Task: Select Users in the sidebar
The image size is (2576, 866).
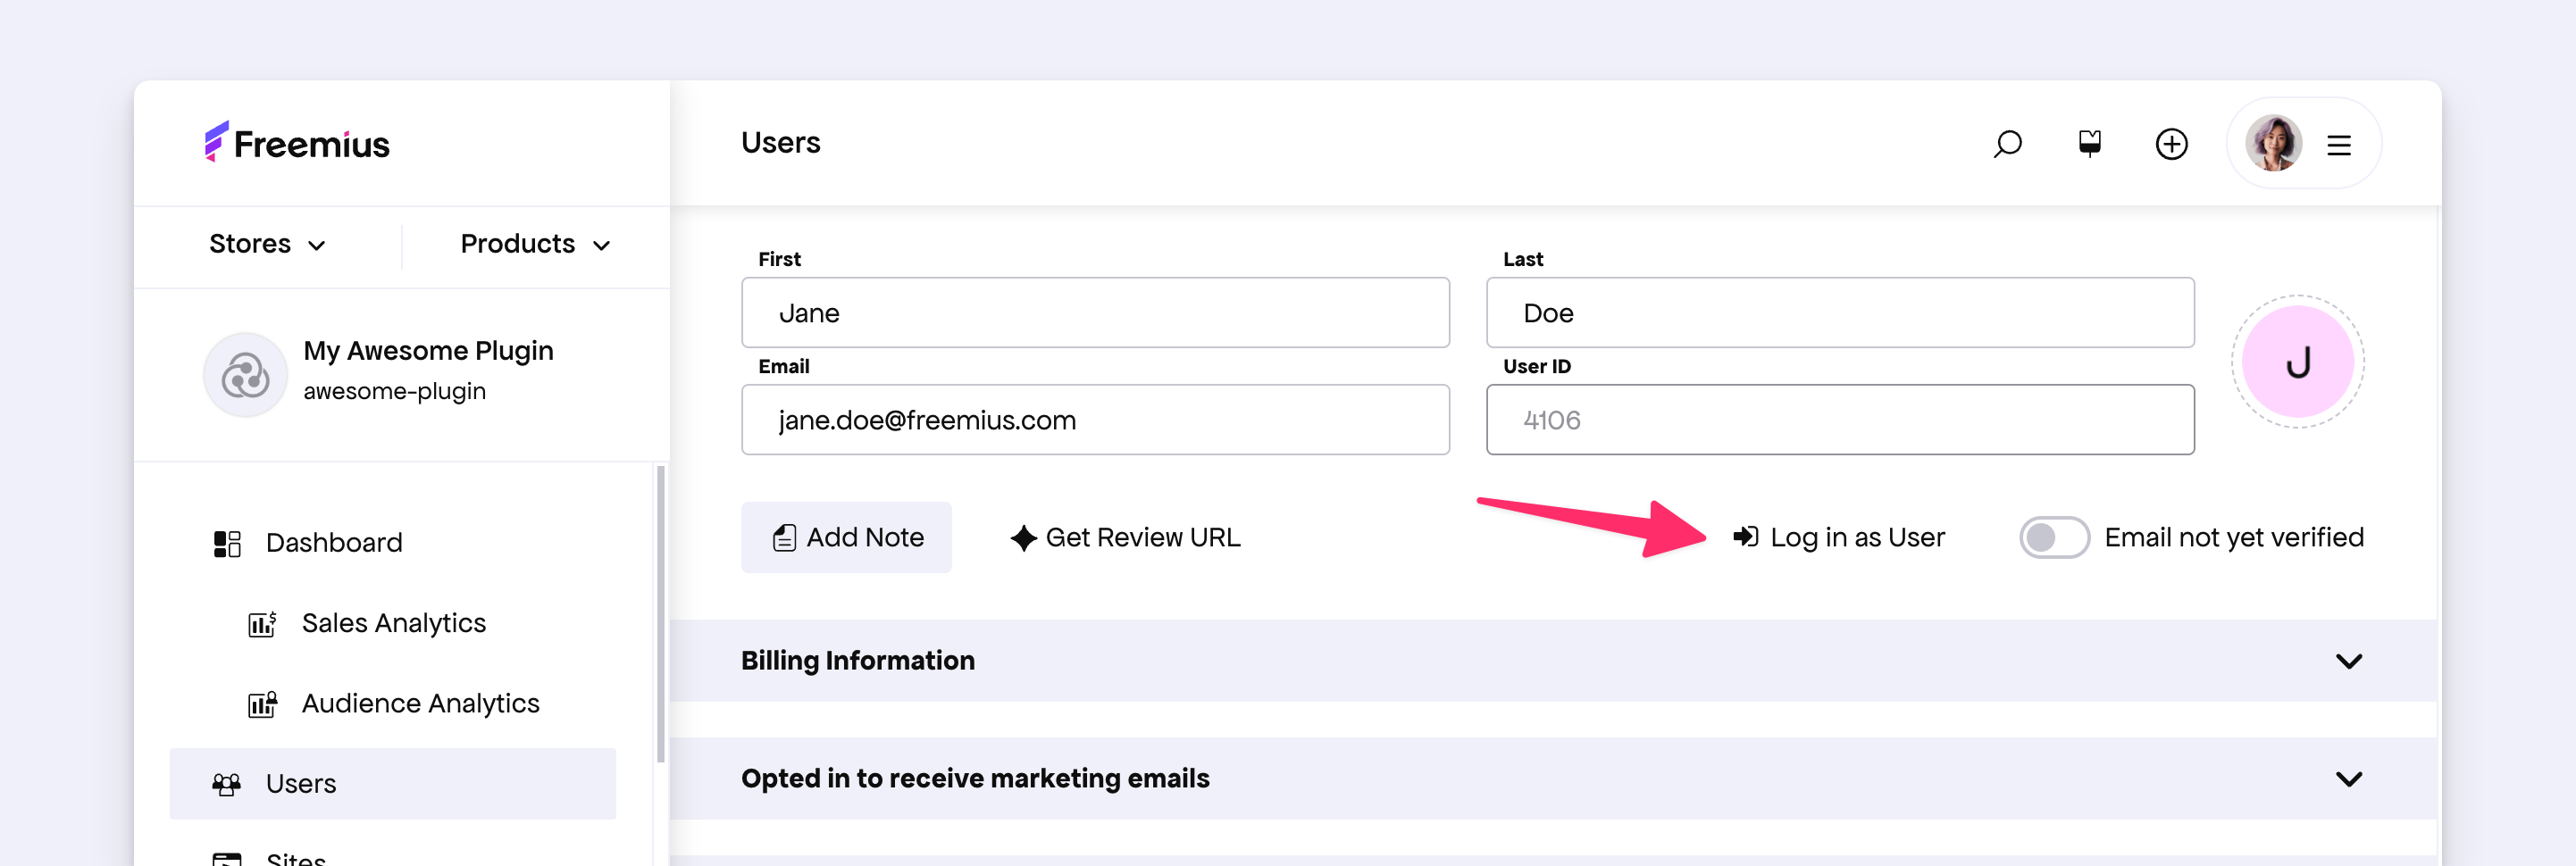Action: (x=300, y=784)
